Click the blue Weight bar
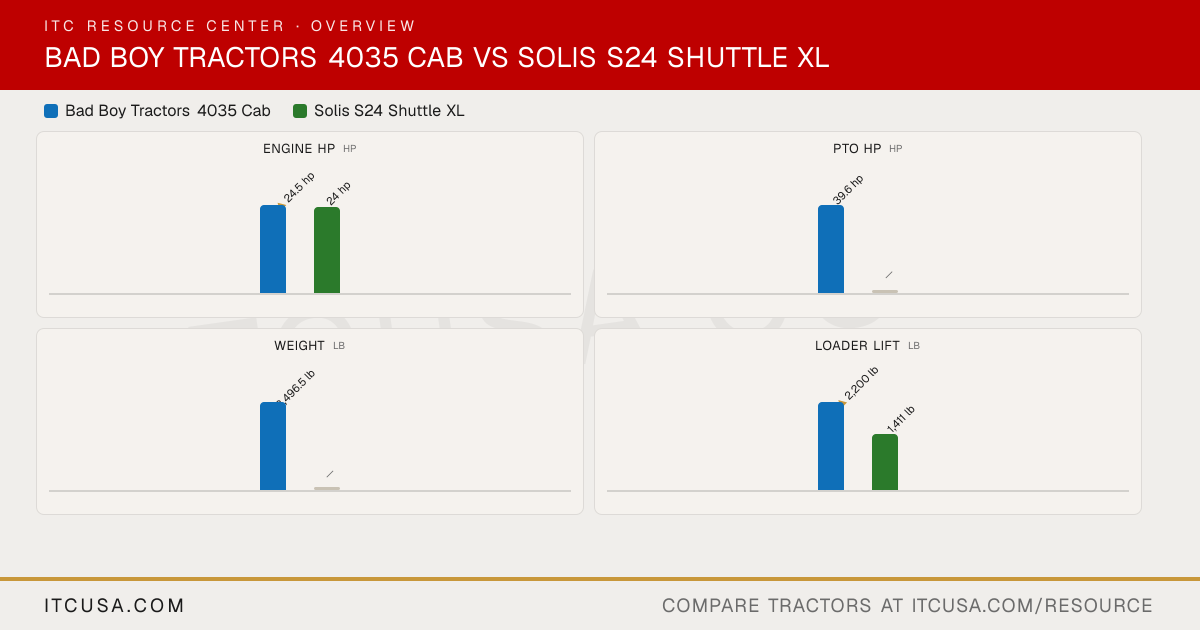 coord(273,446)
